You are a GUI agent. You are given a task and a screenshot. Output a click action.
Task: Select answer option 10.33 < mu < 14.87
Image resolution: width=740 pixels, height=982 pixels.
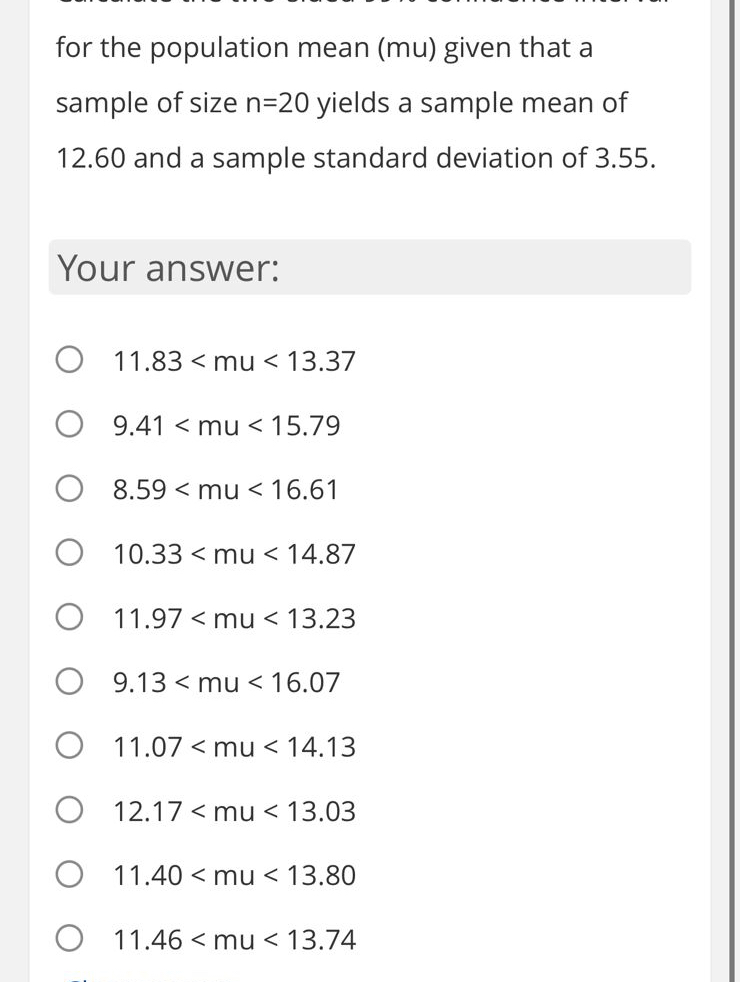234,554
